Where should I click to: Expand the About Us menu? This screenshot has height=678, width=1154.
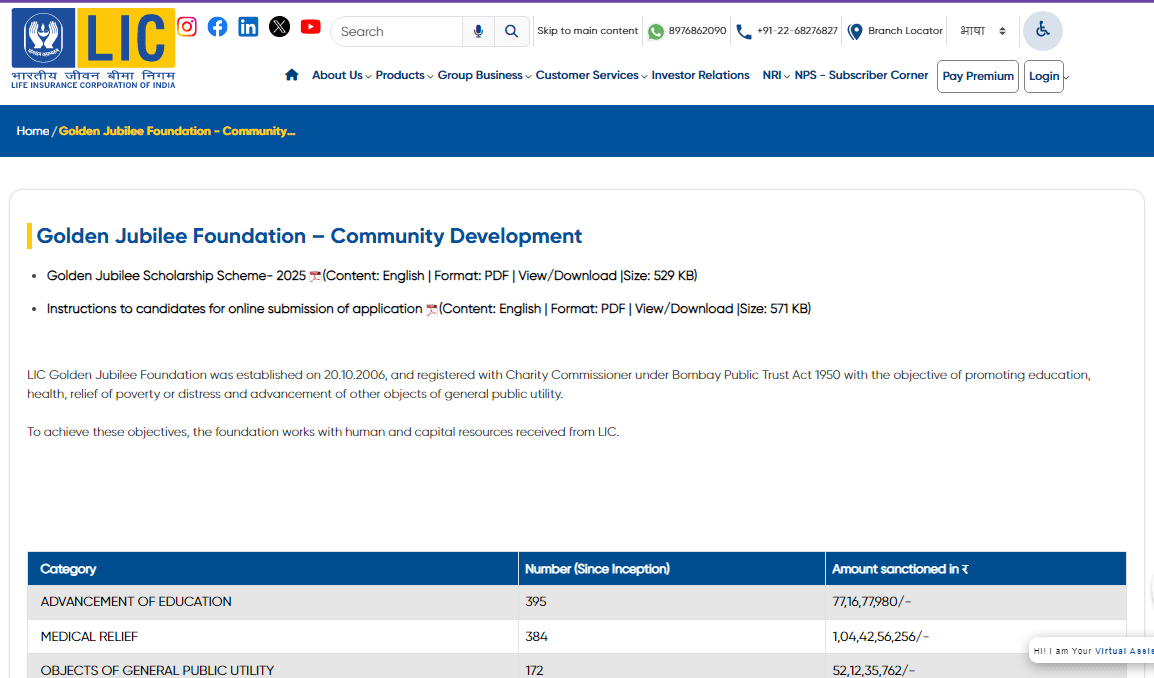coord(337,75)
